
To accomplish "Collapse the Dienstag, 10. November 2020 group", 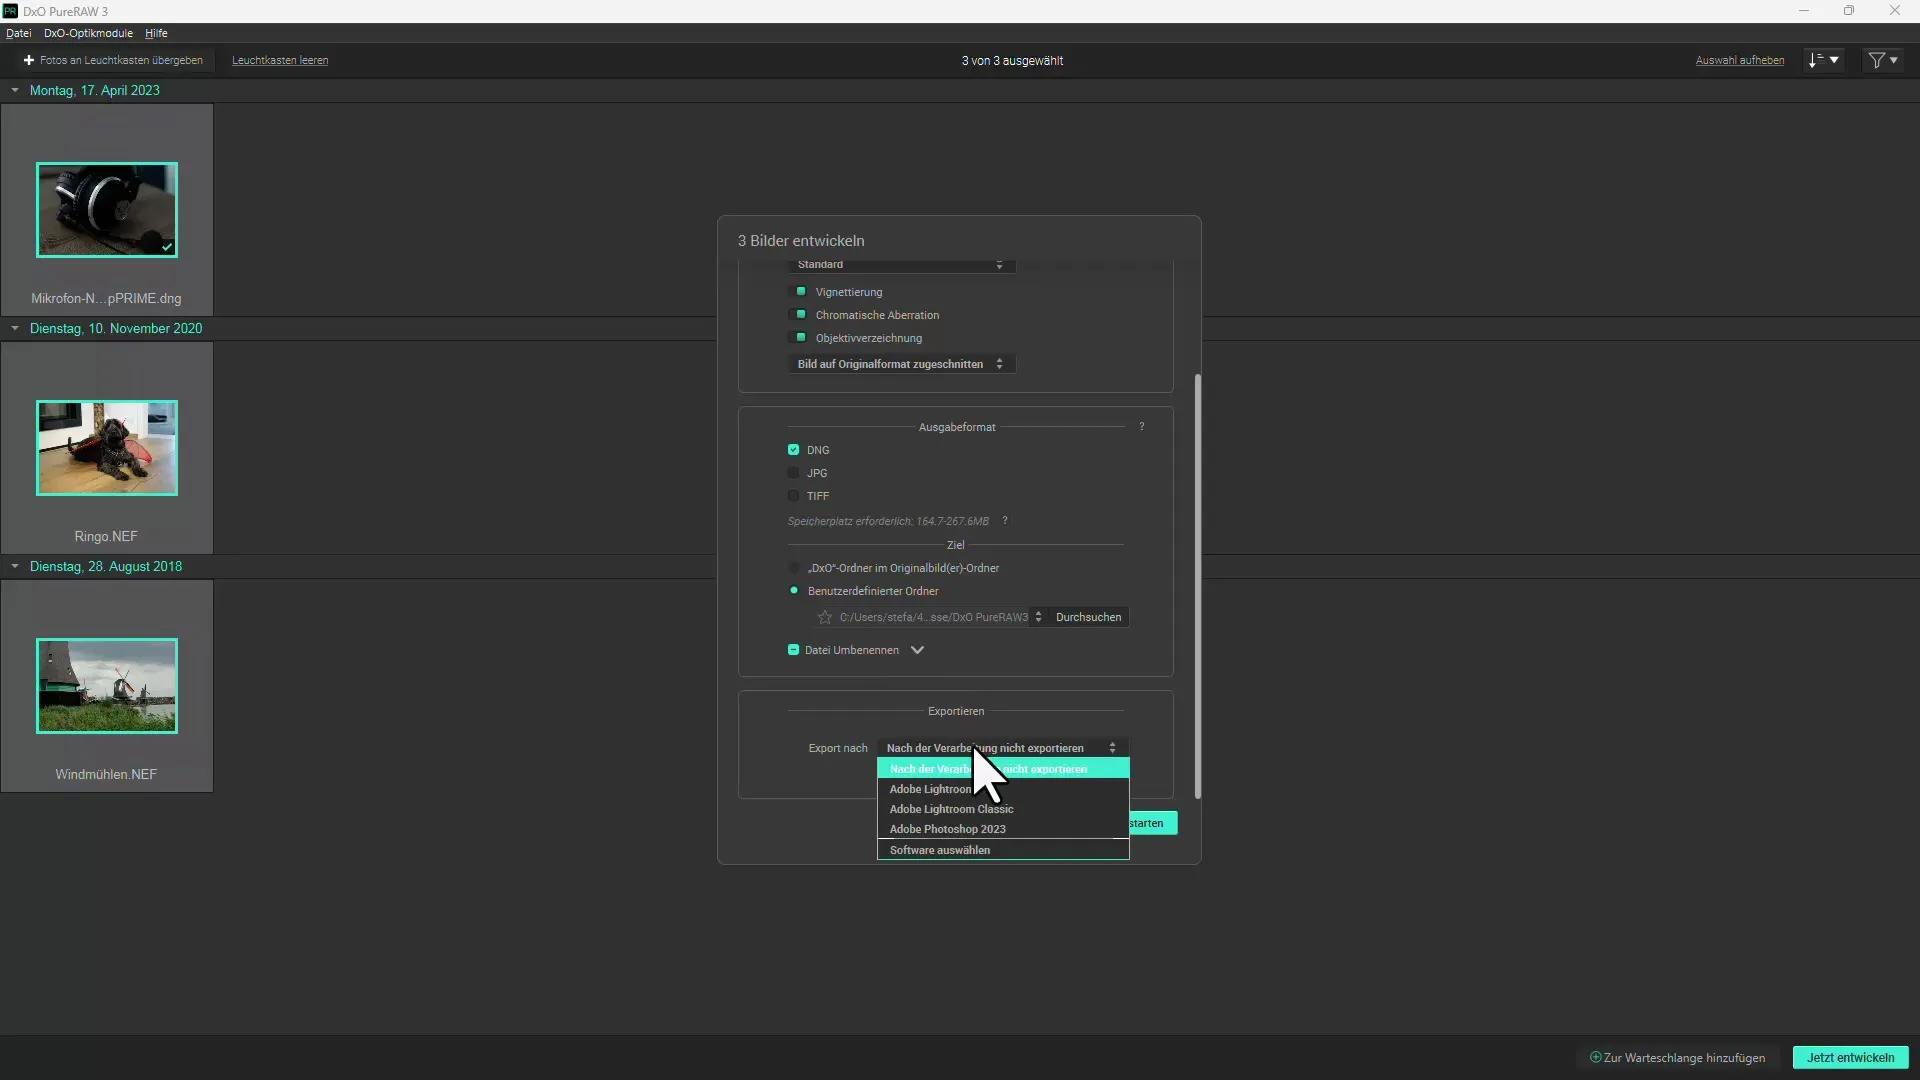I will point(15,328).
